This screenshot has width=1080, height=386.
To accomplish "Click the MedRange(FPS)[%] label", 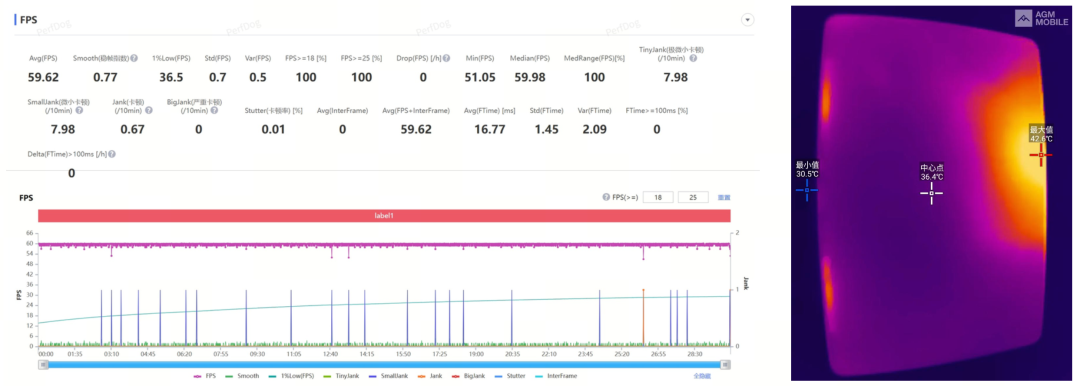I will (x=594, y=59).
